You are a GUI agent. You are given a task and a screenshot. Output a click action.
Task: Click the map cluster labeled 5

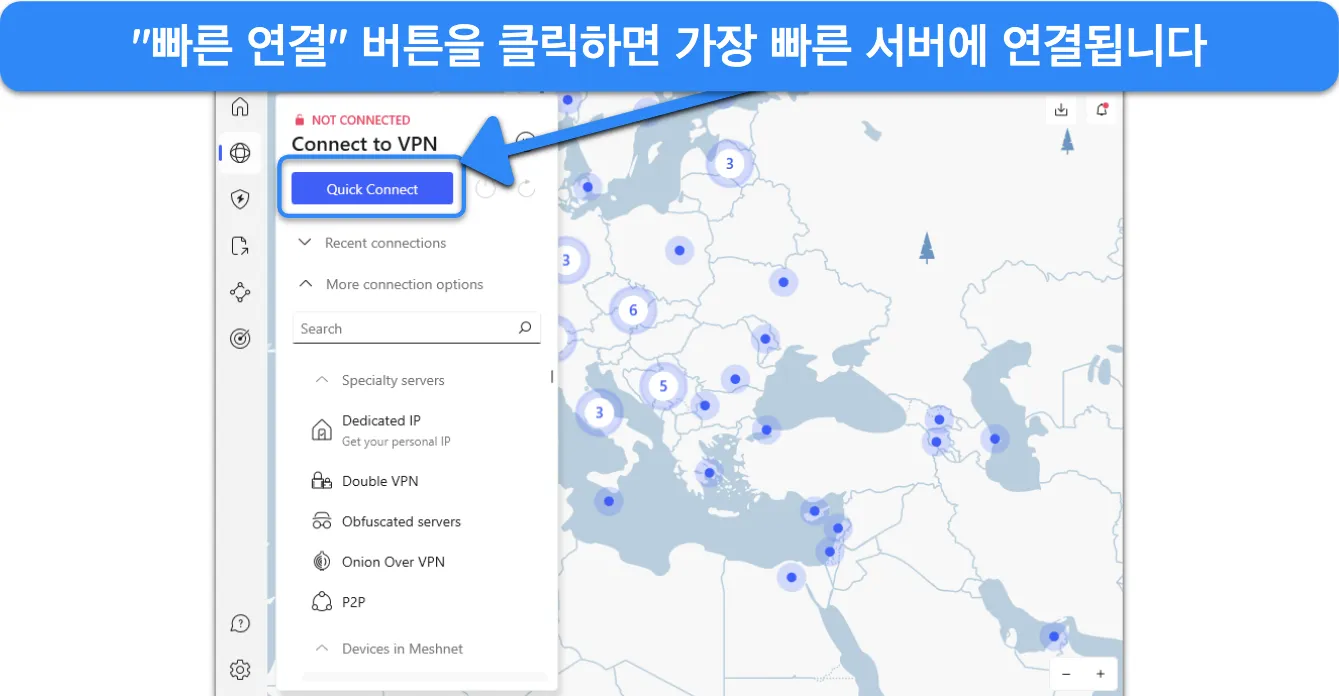[663, 386]
